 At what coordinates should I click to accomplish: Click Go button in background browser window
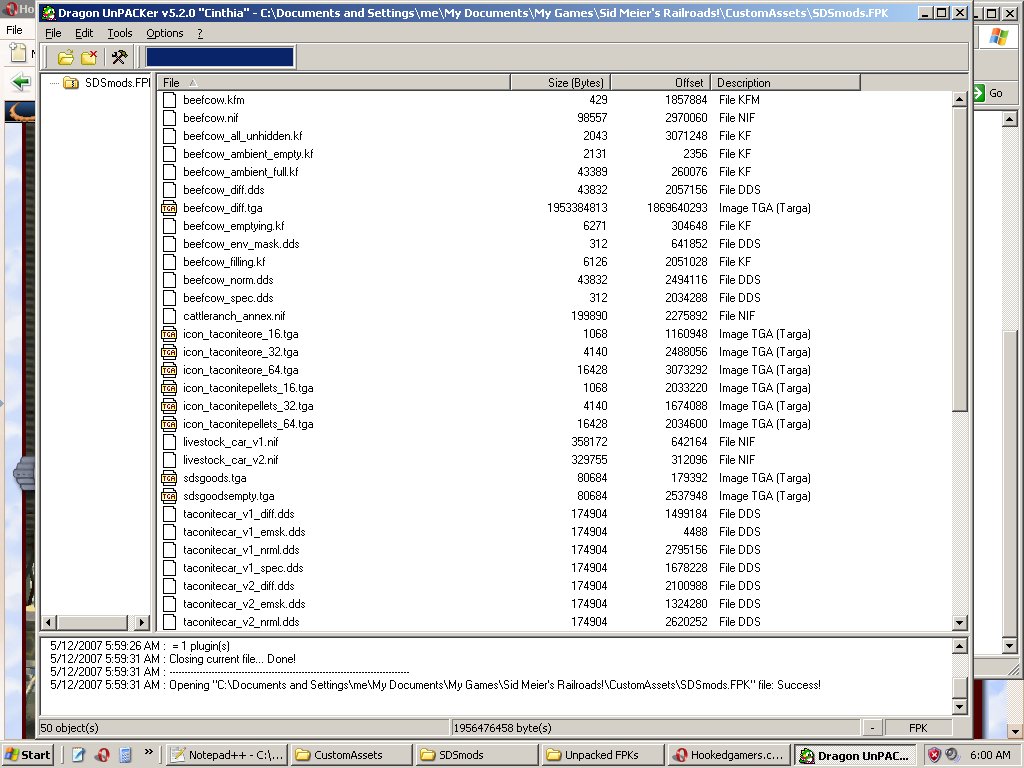pyautogui.click(x=988, y=93)
